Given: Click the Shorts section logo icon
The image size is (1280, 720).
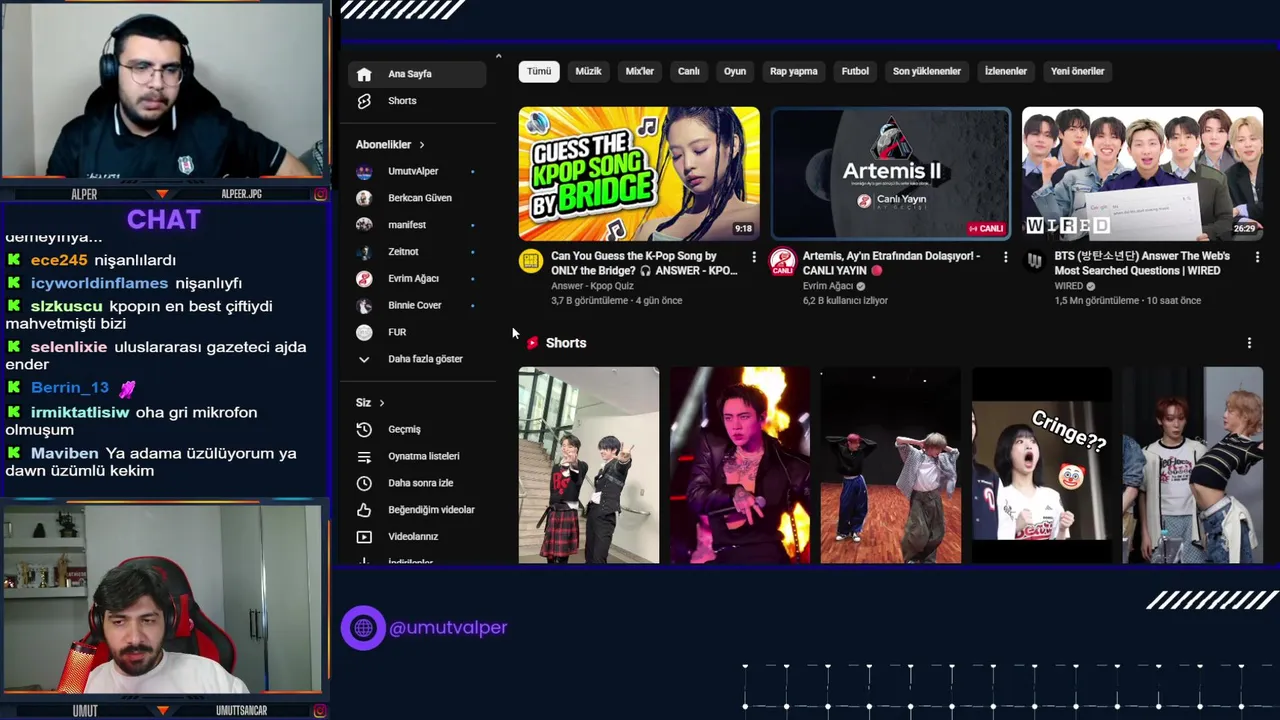Looking at the screenshot, I should tap(532, 343).
